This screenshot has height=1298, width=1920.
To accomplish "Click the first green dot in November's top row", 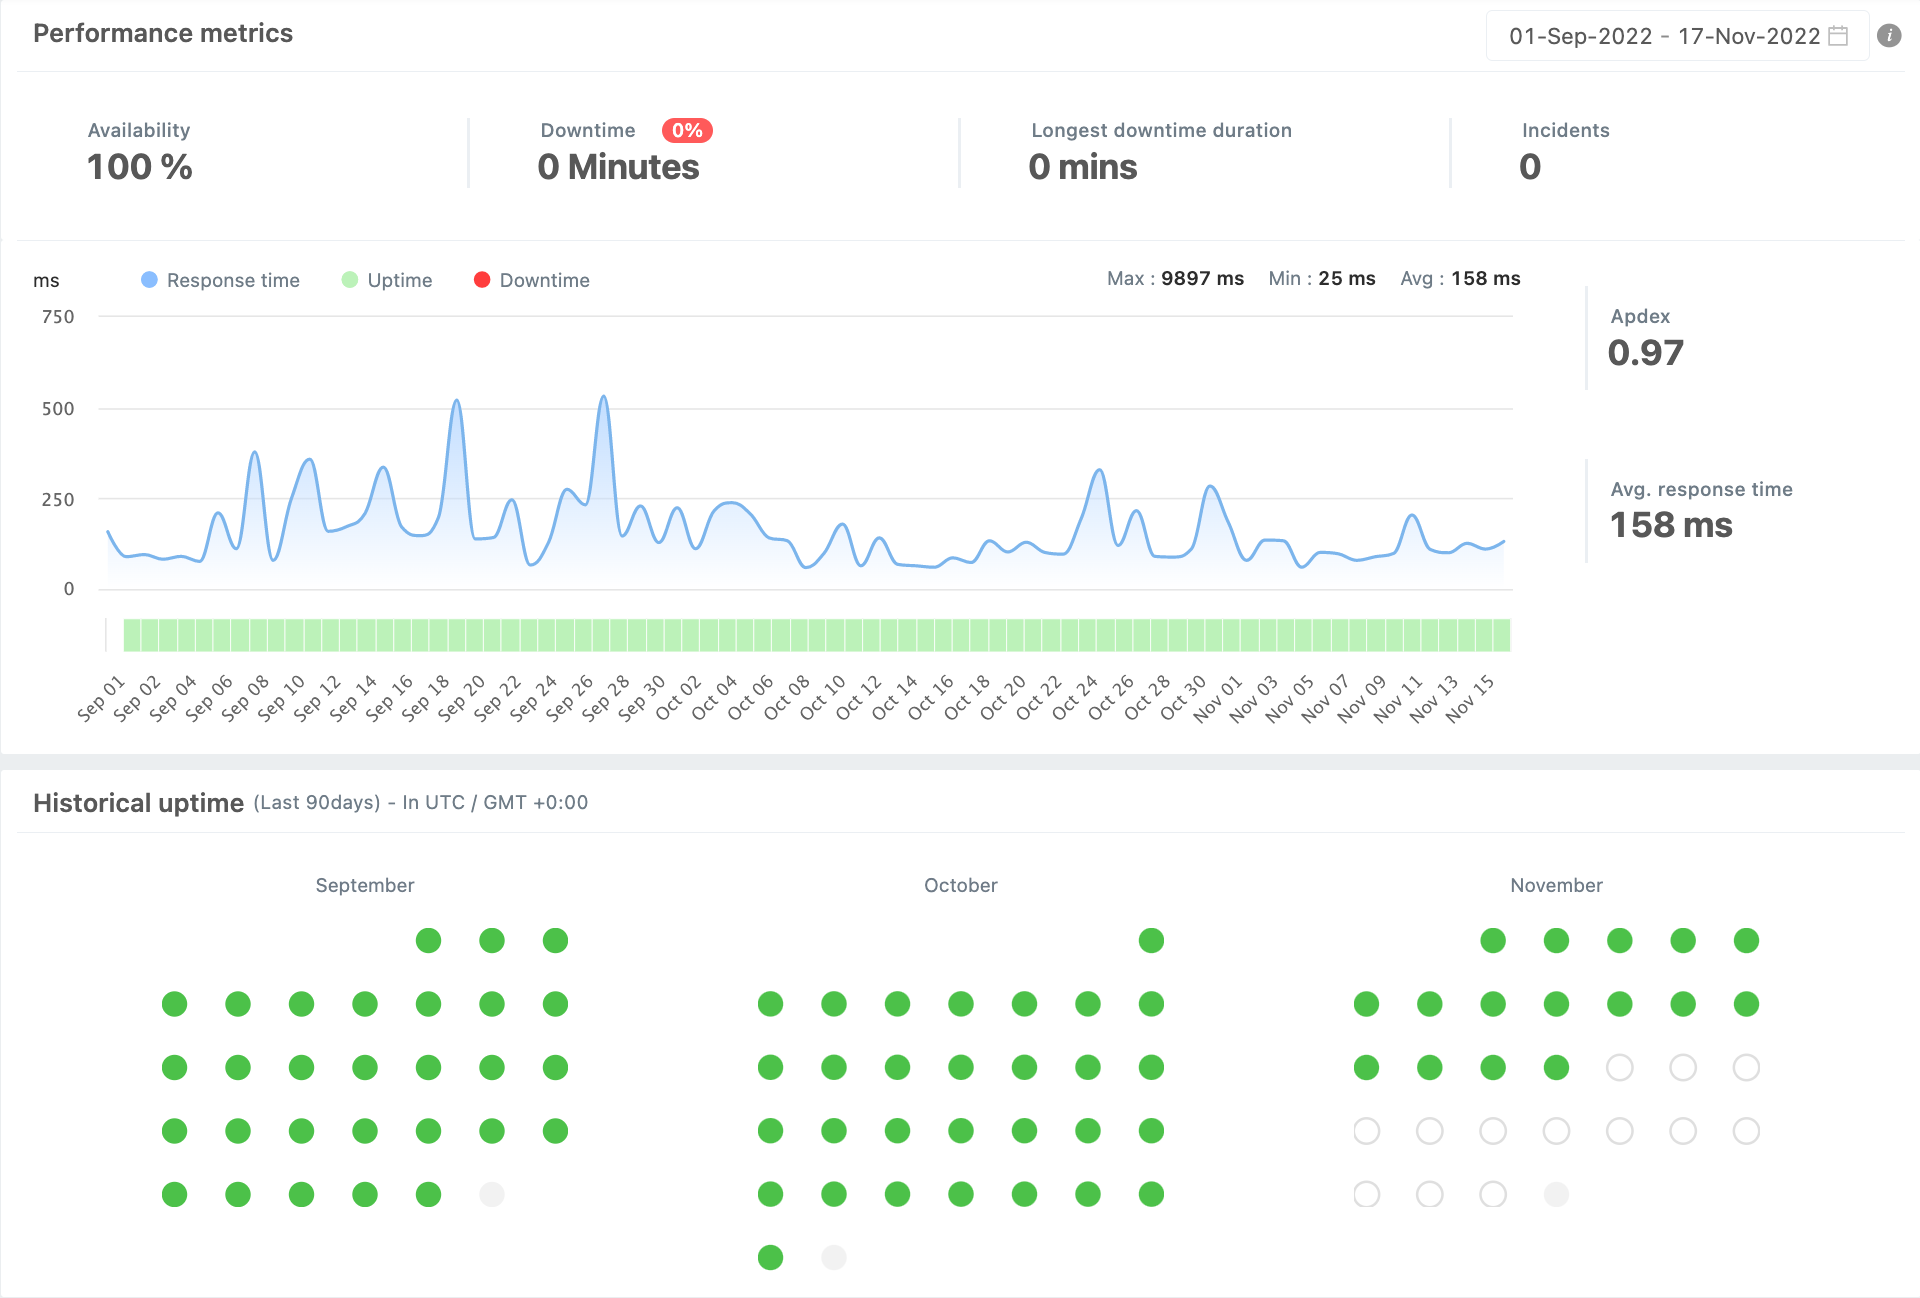I will pos(1493,940).
